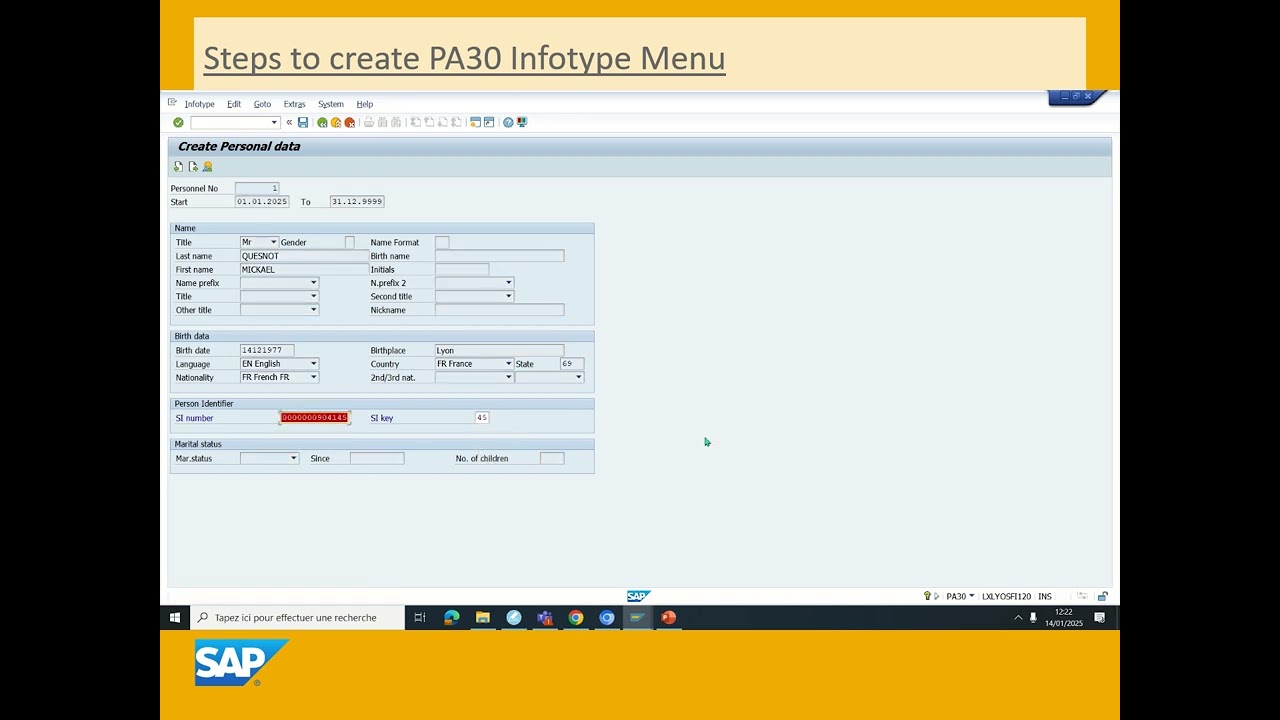Screen dimensions: 1280x720
Task: Click the Name Format field
Action: [x=442, y=242]
